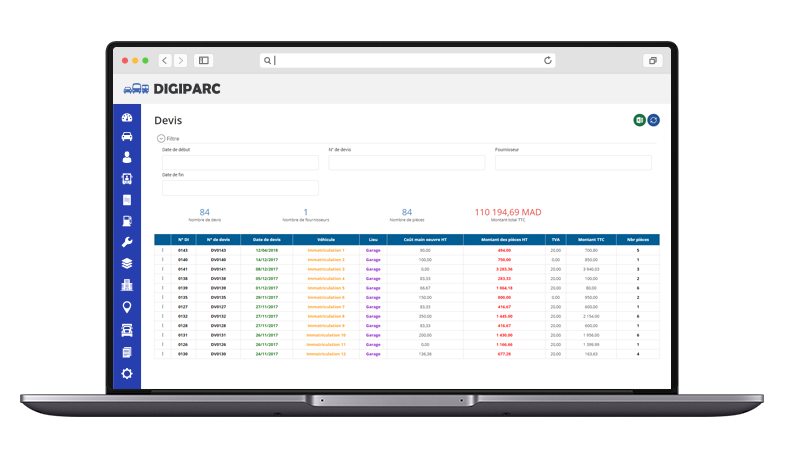Open row menu for devis DV0132
This screenshot has height=458, width=785.
click(162, 316)
